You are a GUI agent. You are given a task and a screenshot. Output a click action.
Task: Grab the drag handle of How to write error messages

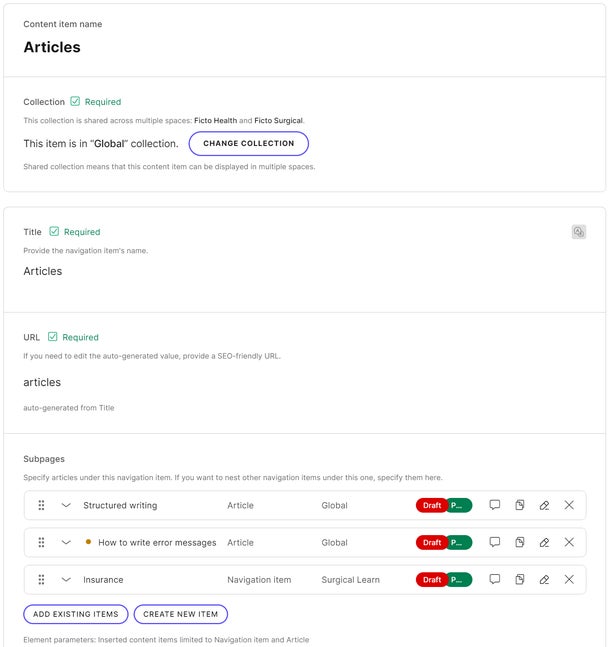tap(41, 542)
